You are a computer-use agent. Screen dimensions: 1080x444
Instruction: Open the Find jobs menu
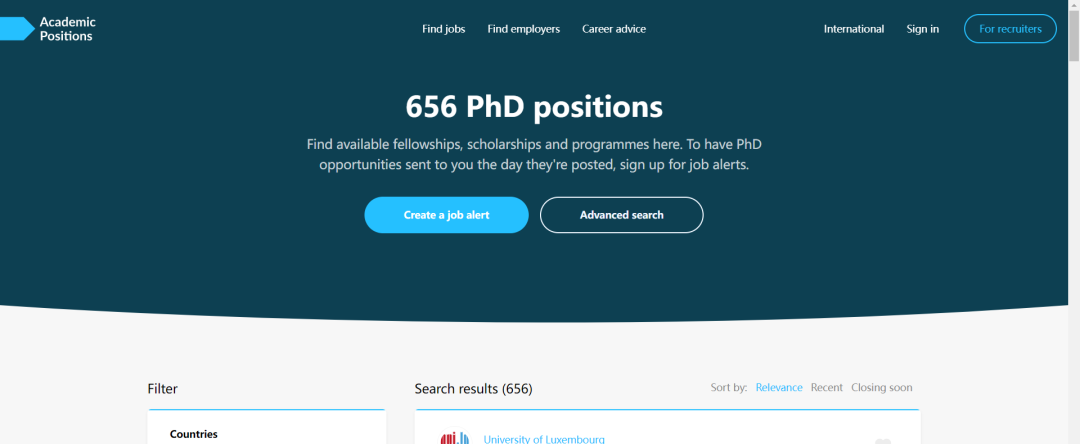click(x=443, y=29)
